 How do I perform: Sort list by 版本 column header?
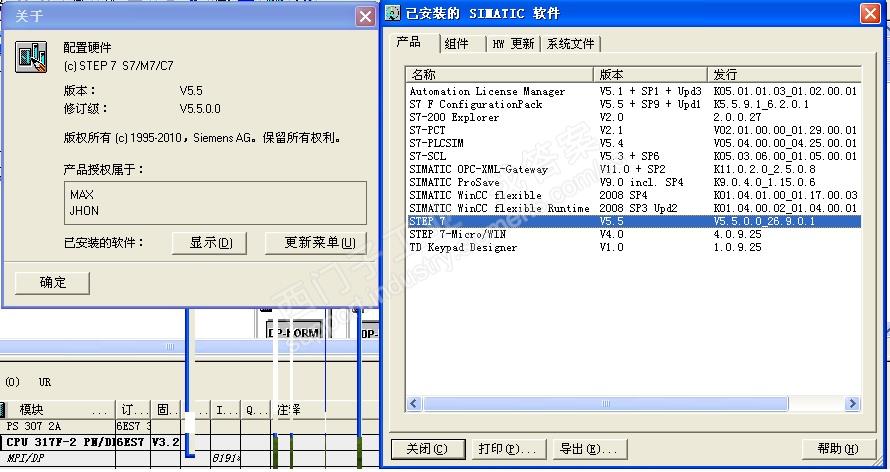650,74
